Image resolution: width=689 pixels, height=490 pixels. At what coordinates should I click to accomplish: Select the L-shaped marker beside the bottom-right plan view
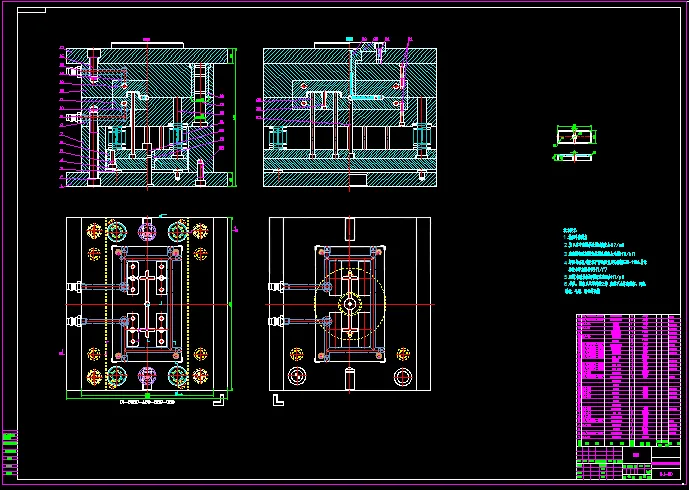[x=278, y=400]
